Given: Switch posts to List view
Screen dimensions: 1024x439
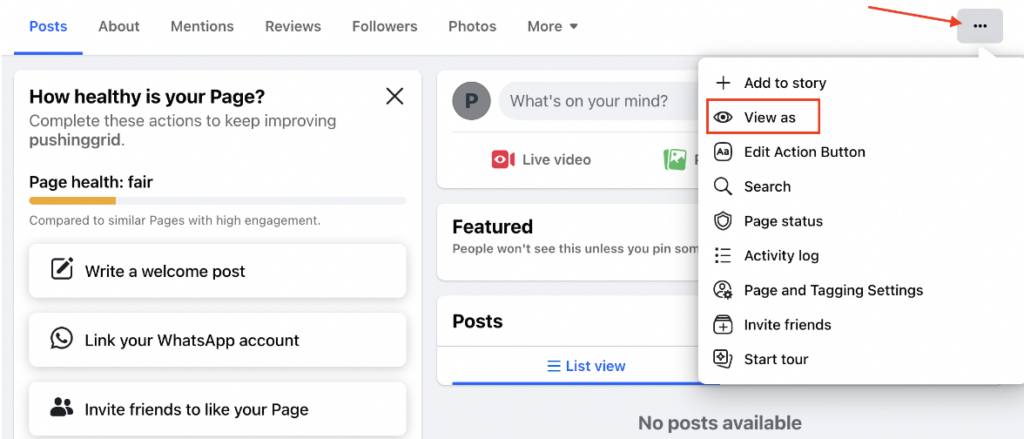Looking at the screenshot, I should click(586, 366).
